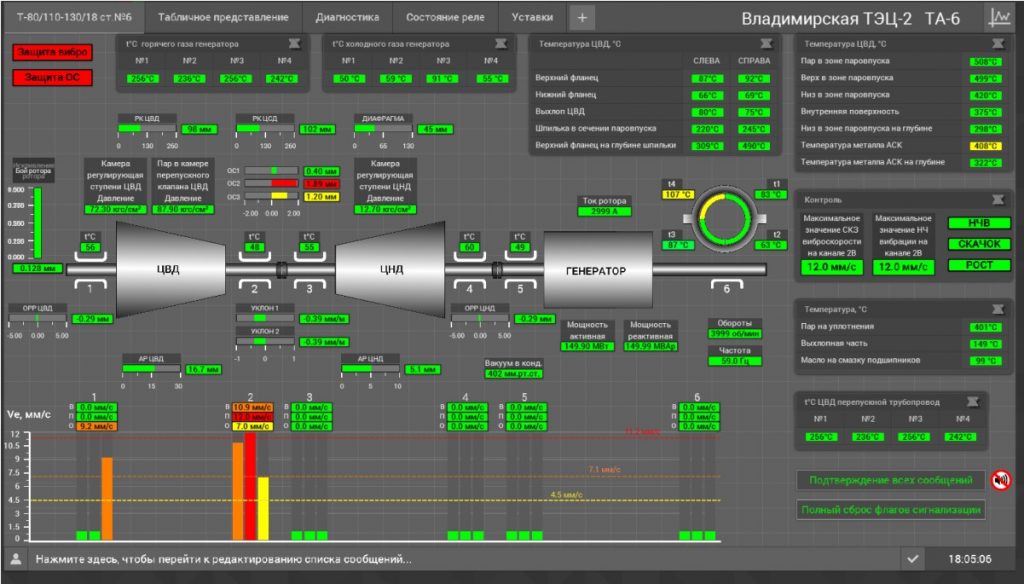This screenshot has height=584, width=1024.
Task: Collapse the cold generator gas temperature panel
Action: (x=501, y=44)
